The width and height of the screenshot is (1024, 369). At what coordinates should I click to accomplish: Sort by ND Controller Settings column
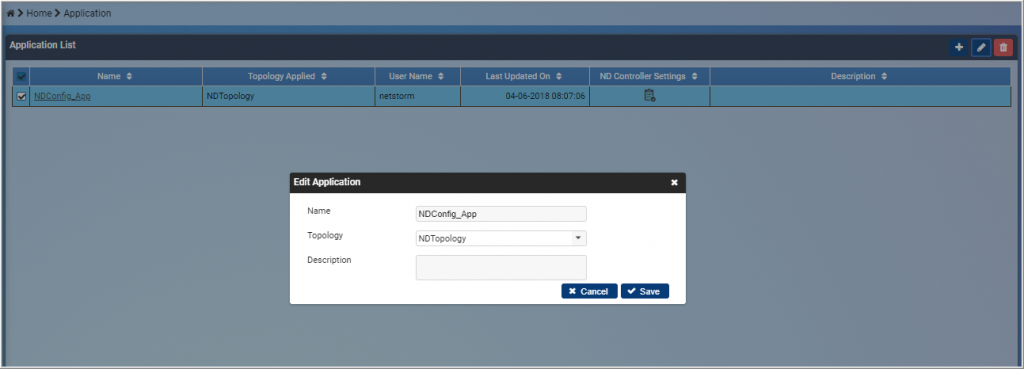click(x=649, y=76)
